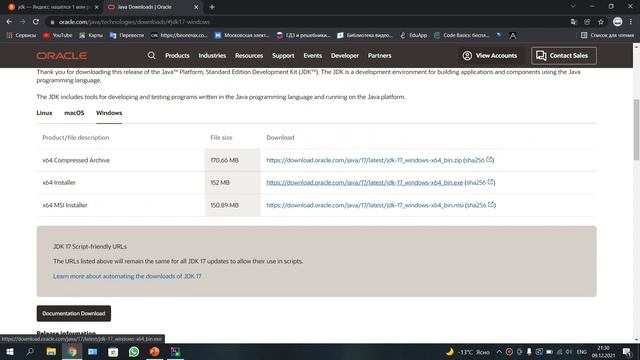Open the Events menu
This screenshot has width=640, height=360.
point(313,56)
